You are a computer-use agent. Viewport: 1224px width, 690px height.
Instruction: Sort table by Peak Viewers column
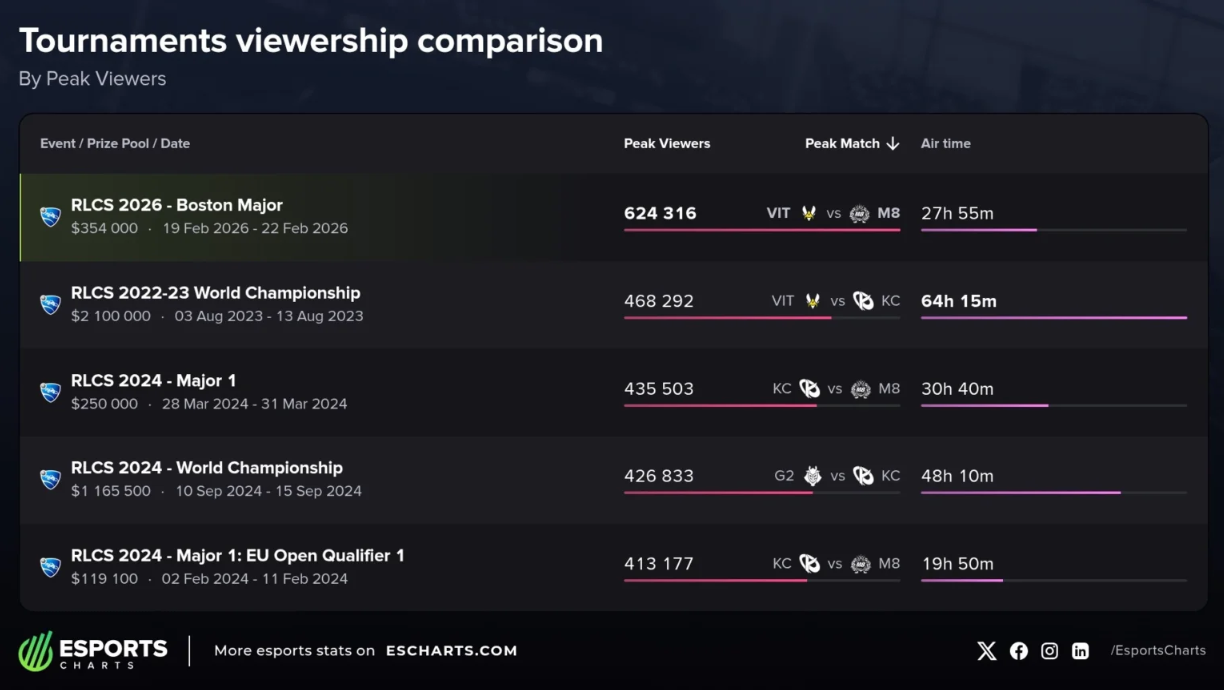666,144
